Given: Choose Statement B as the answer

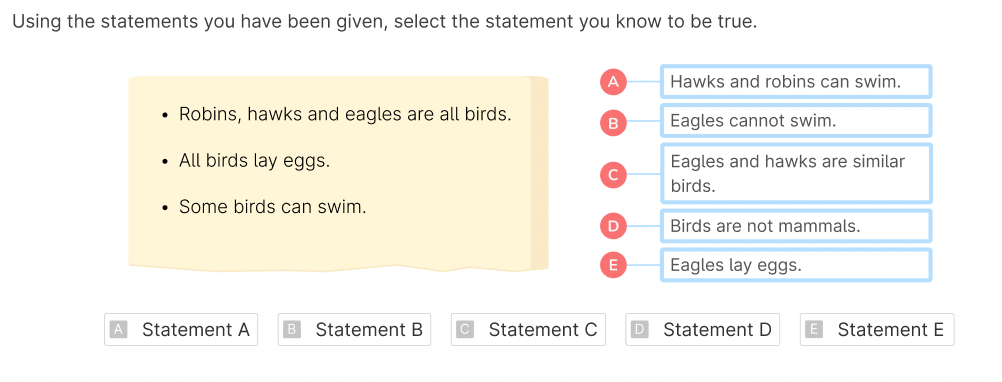Looking at the screenshot, I should point(354,330).
